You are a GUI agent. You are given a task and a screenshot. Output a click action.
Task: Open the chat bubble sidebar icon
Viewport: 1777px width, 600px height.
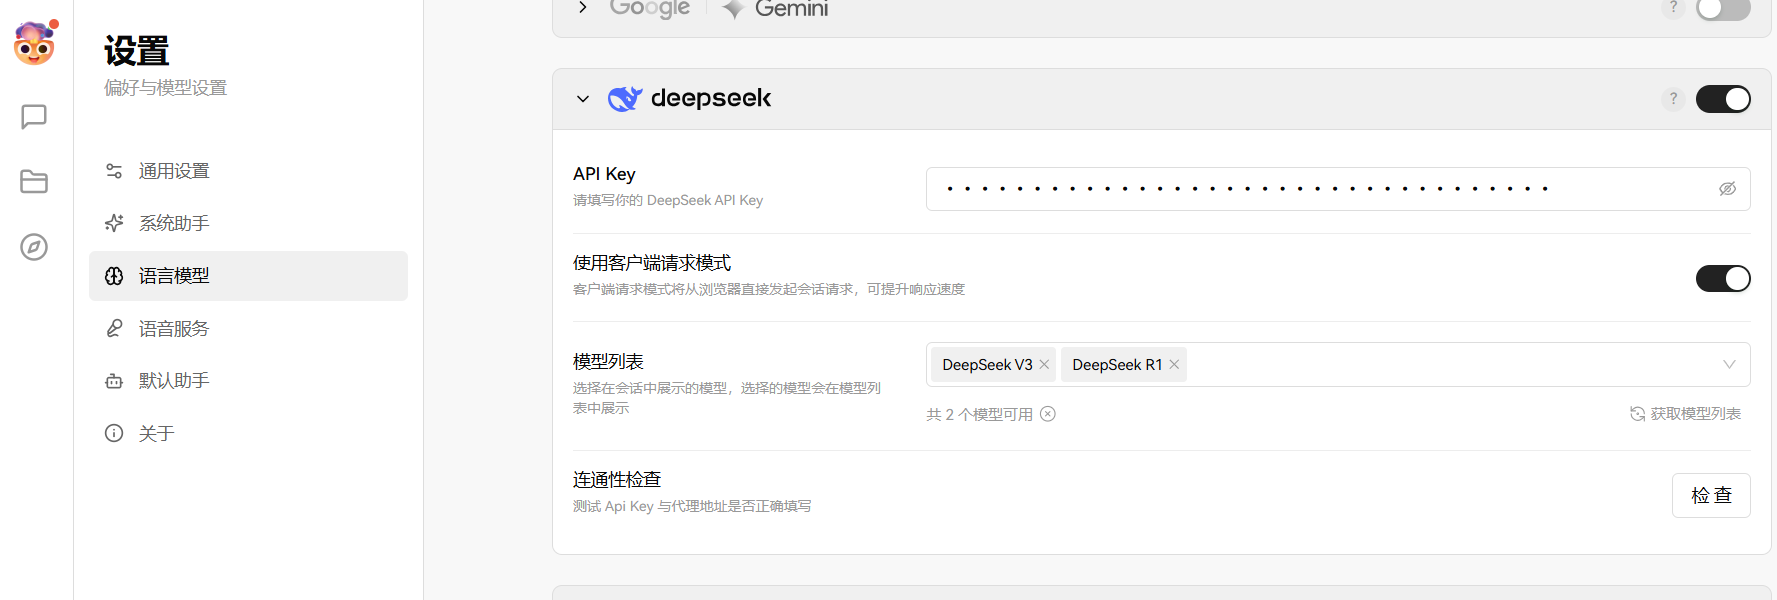(x=34, y=117)
